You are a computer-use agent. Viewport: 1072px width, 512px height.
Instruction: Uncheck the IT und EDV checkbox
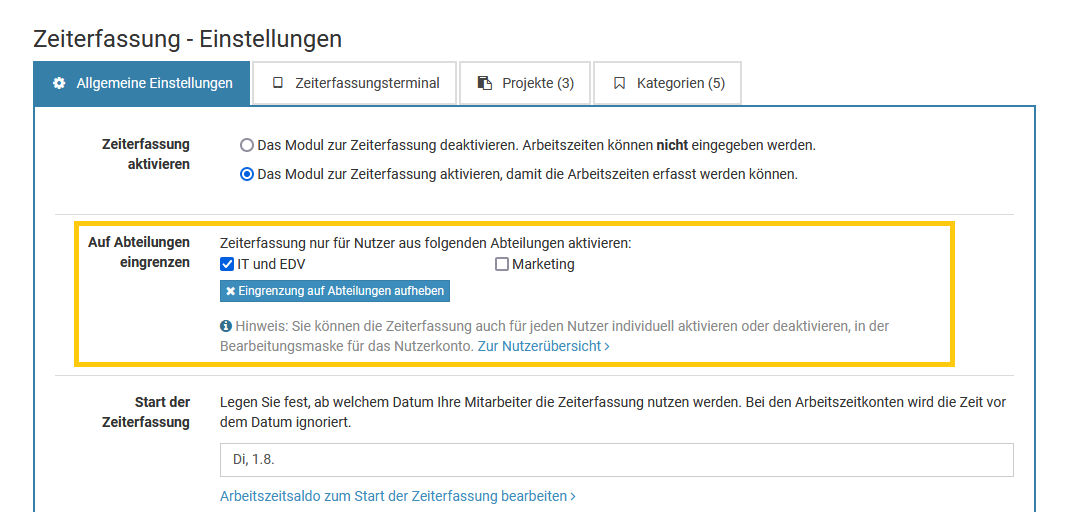[227, 265]
